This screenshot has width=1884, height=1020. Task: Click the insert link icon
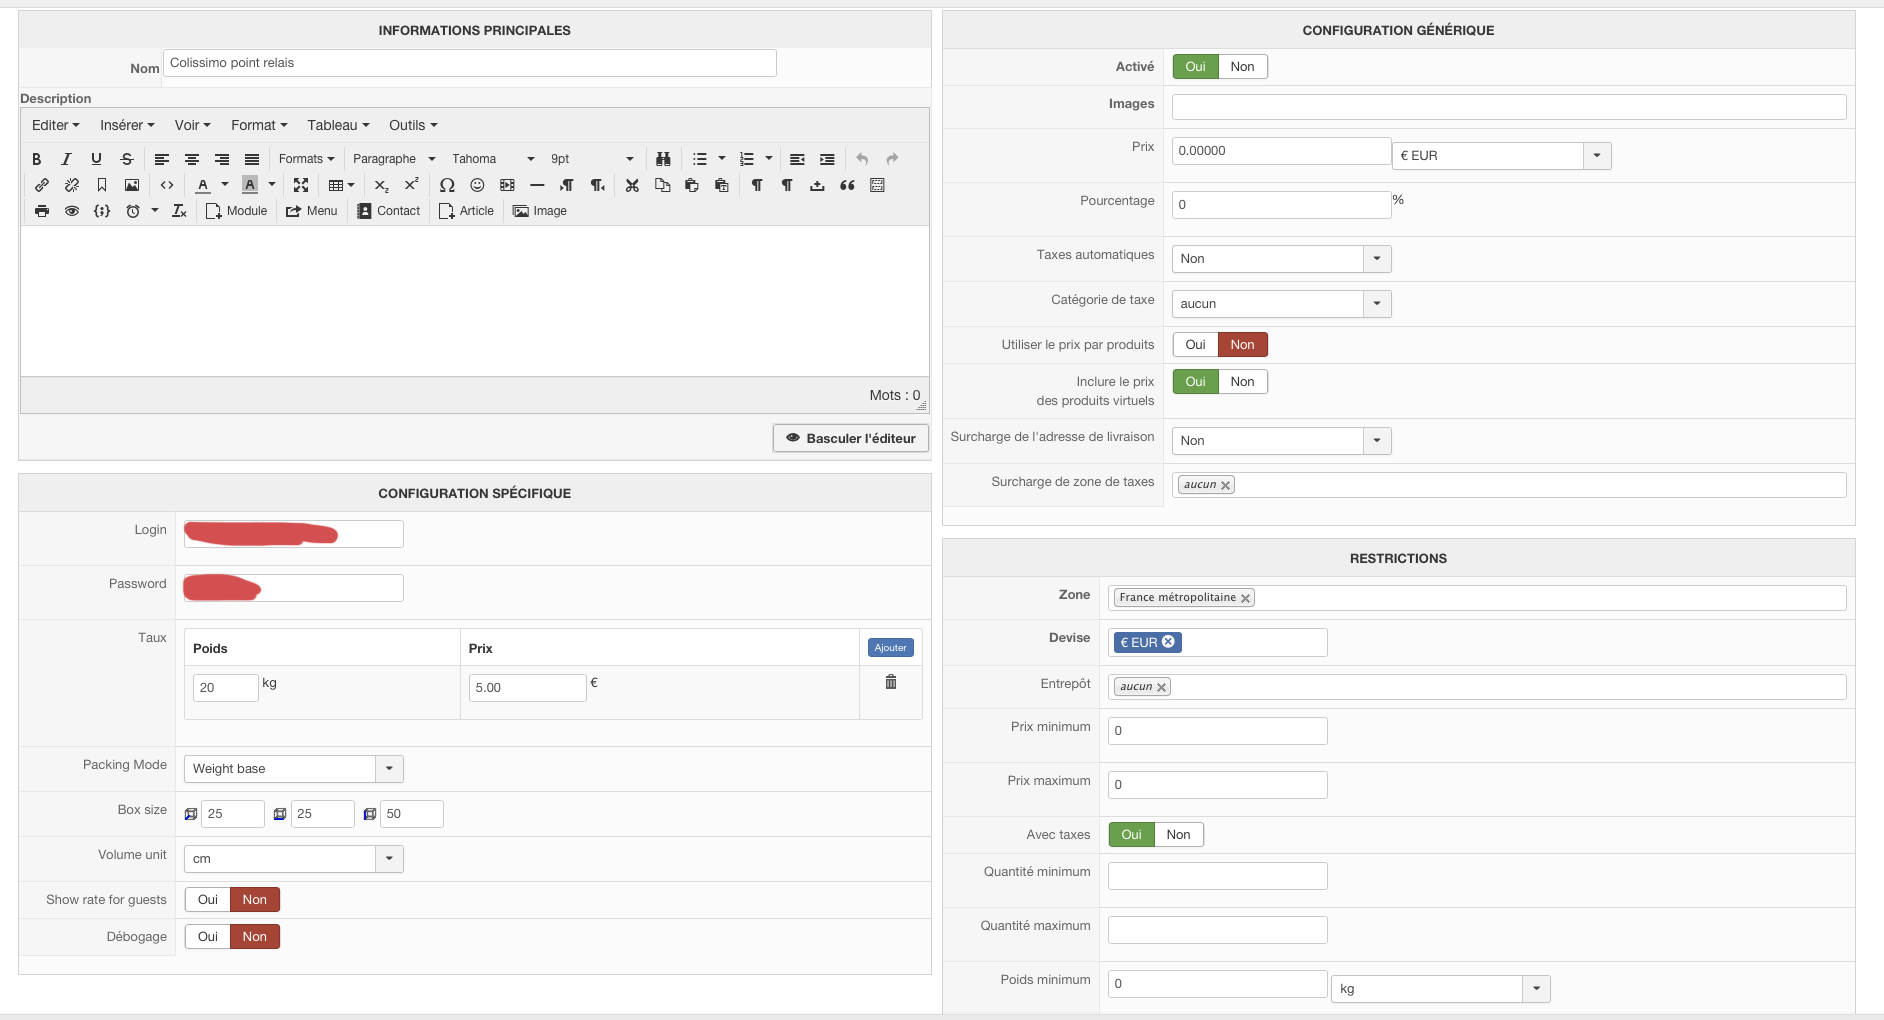[42, 185]
